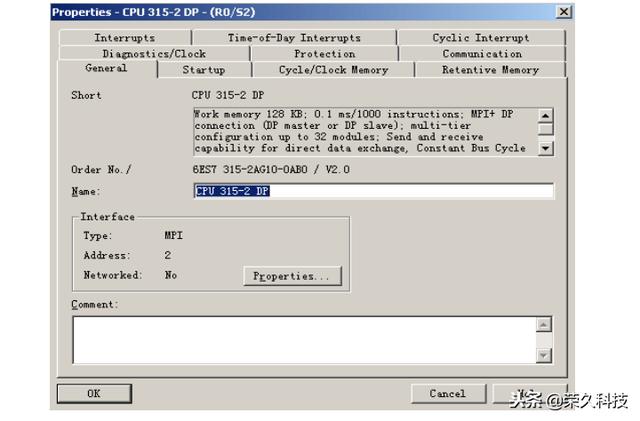The height and width of the screenshot is (421, 640).
Task: Click description box scroll down arrow
Action: [x=546, y=148]
